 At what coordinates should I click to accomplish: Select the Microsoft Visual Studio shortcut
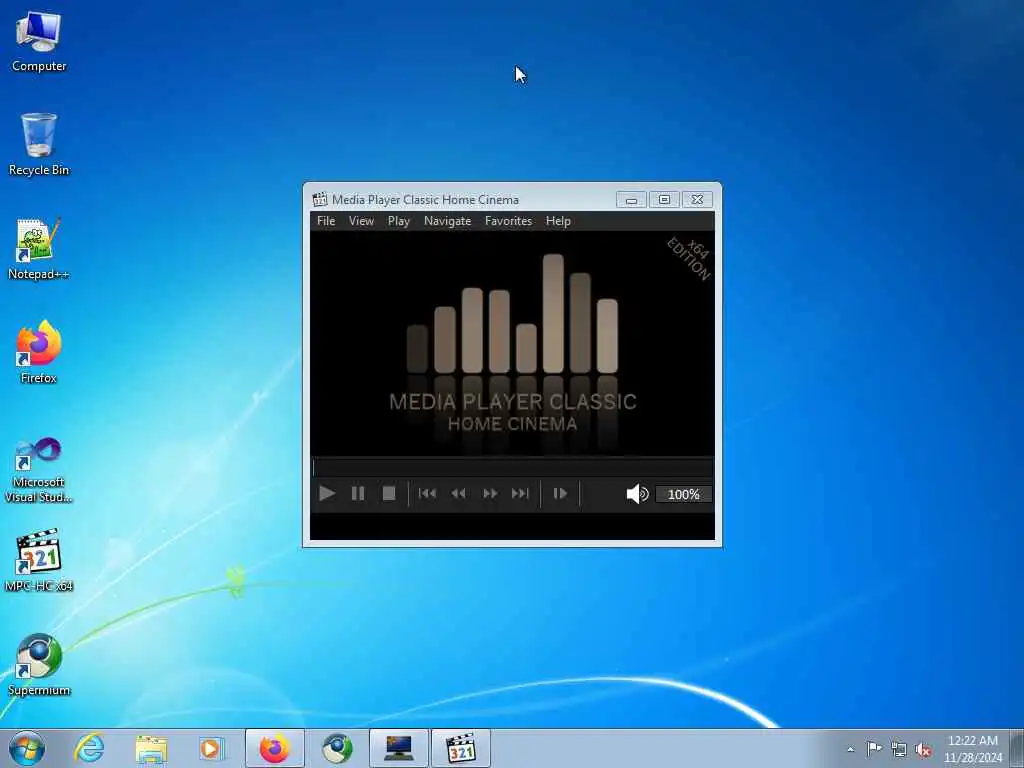39,470
